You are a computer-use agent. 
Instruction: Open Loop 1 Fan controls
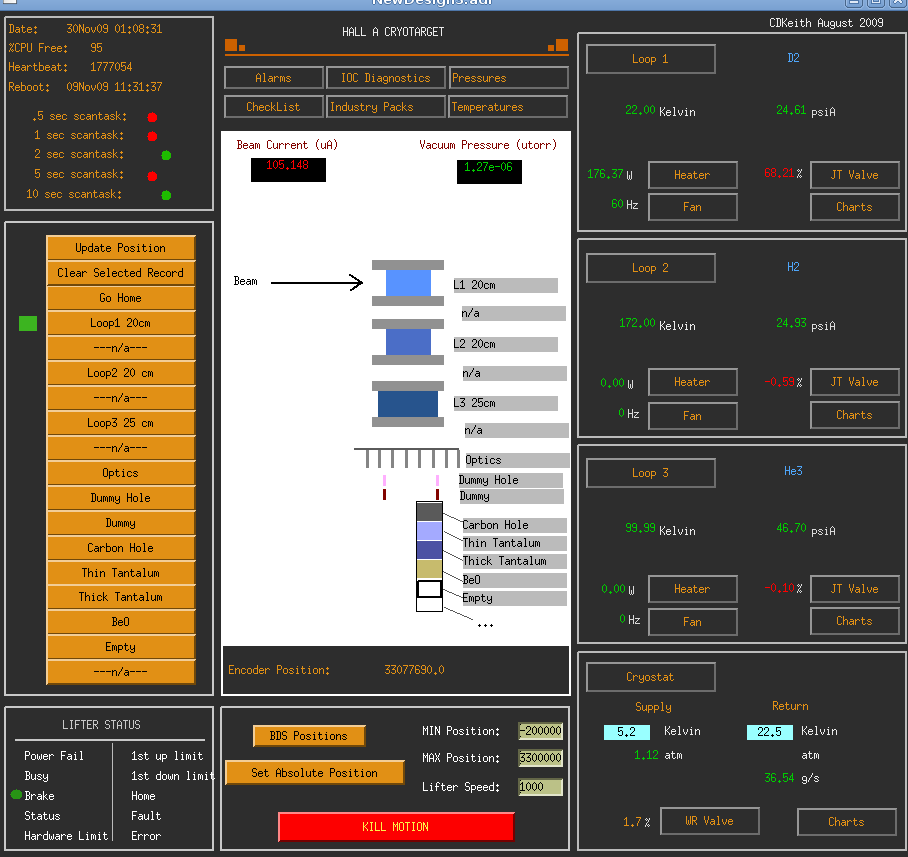[693, 207]
